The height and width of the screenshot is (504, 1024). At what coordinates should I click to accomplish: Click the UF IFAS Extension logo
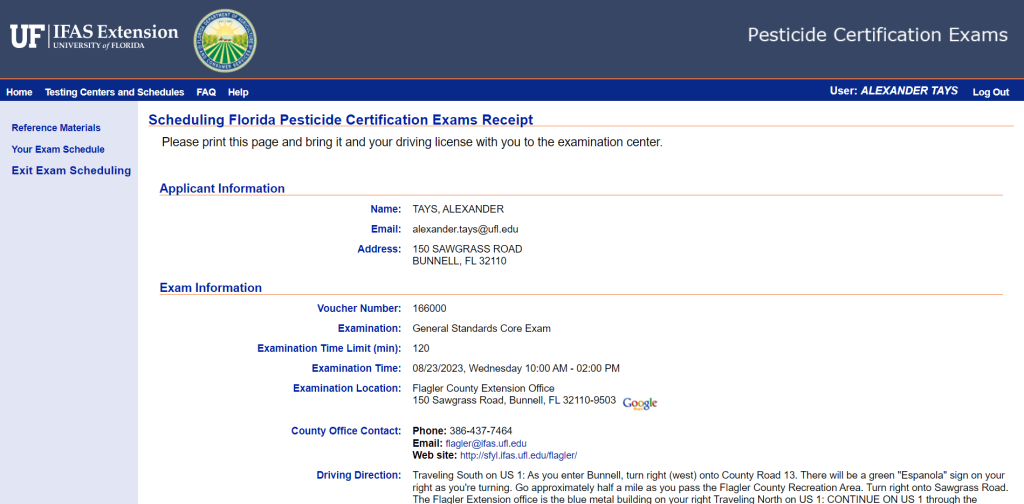(x=94, y=37)
